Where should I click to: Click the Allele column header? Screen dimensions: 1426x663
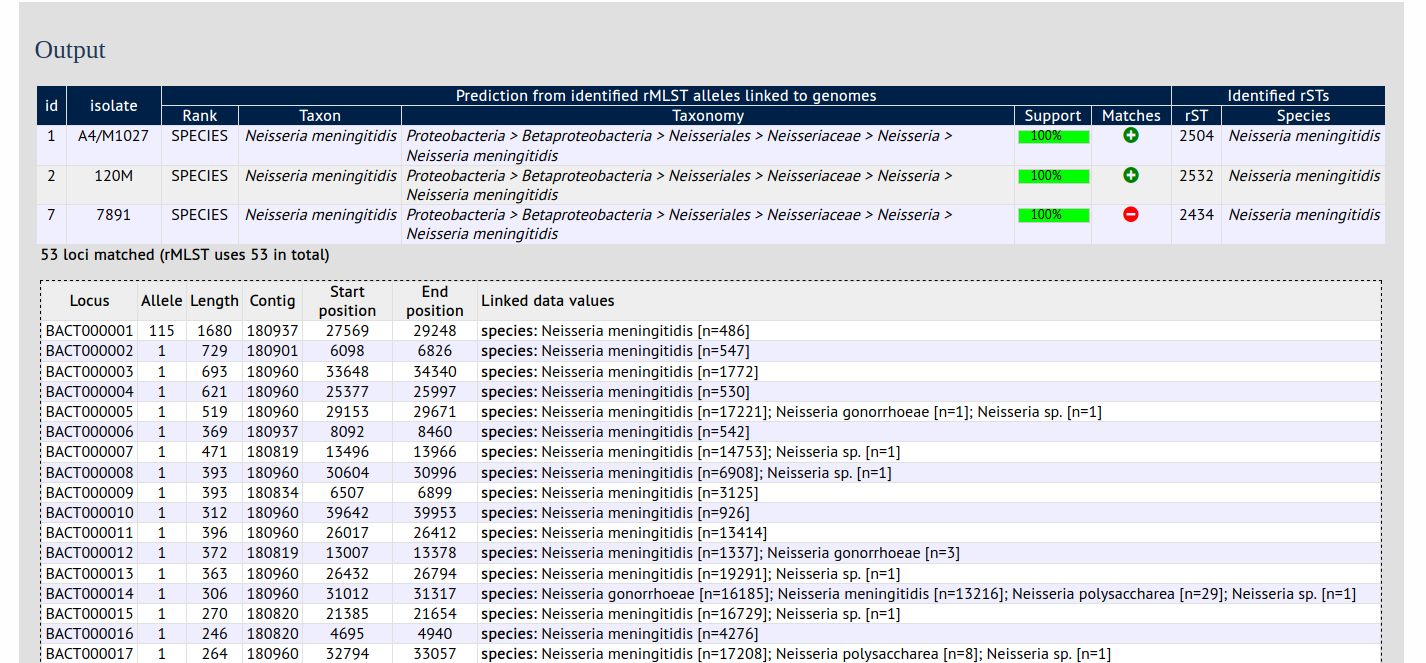[x=162, y=301]
